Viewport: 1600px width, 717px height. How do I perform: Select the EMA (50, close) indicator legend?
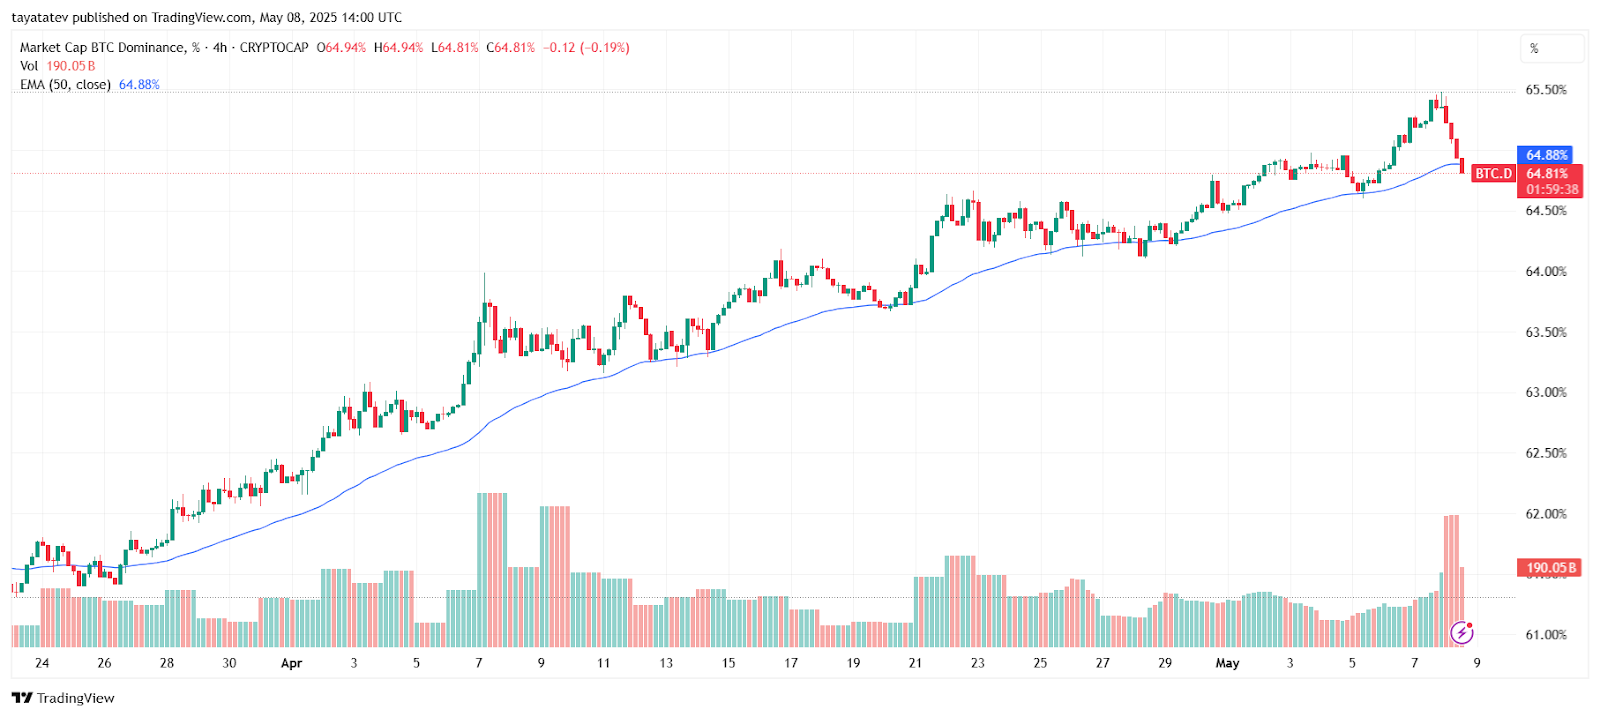tap(65, 85)
